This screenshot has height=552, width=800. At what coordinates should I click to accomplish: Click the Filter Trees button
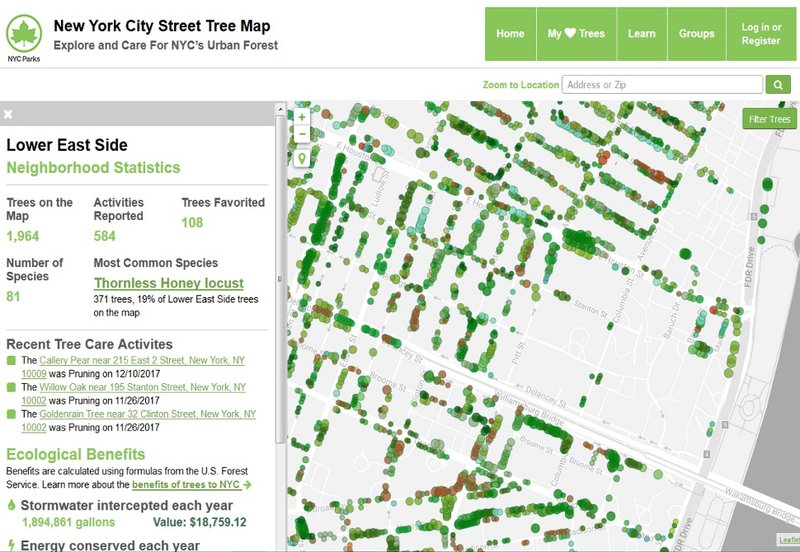(x=769, y=119)
